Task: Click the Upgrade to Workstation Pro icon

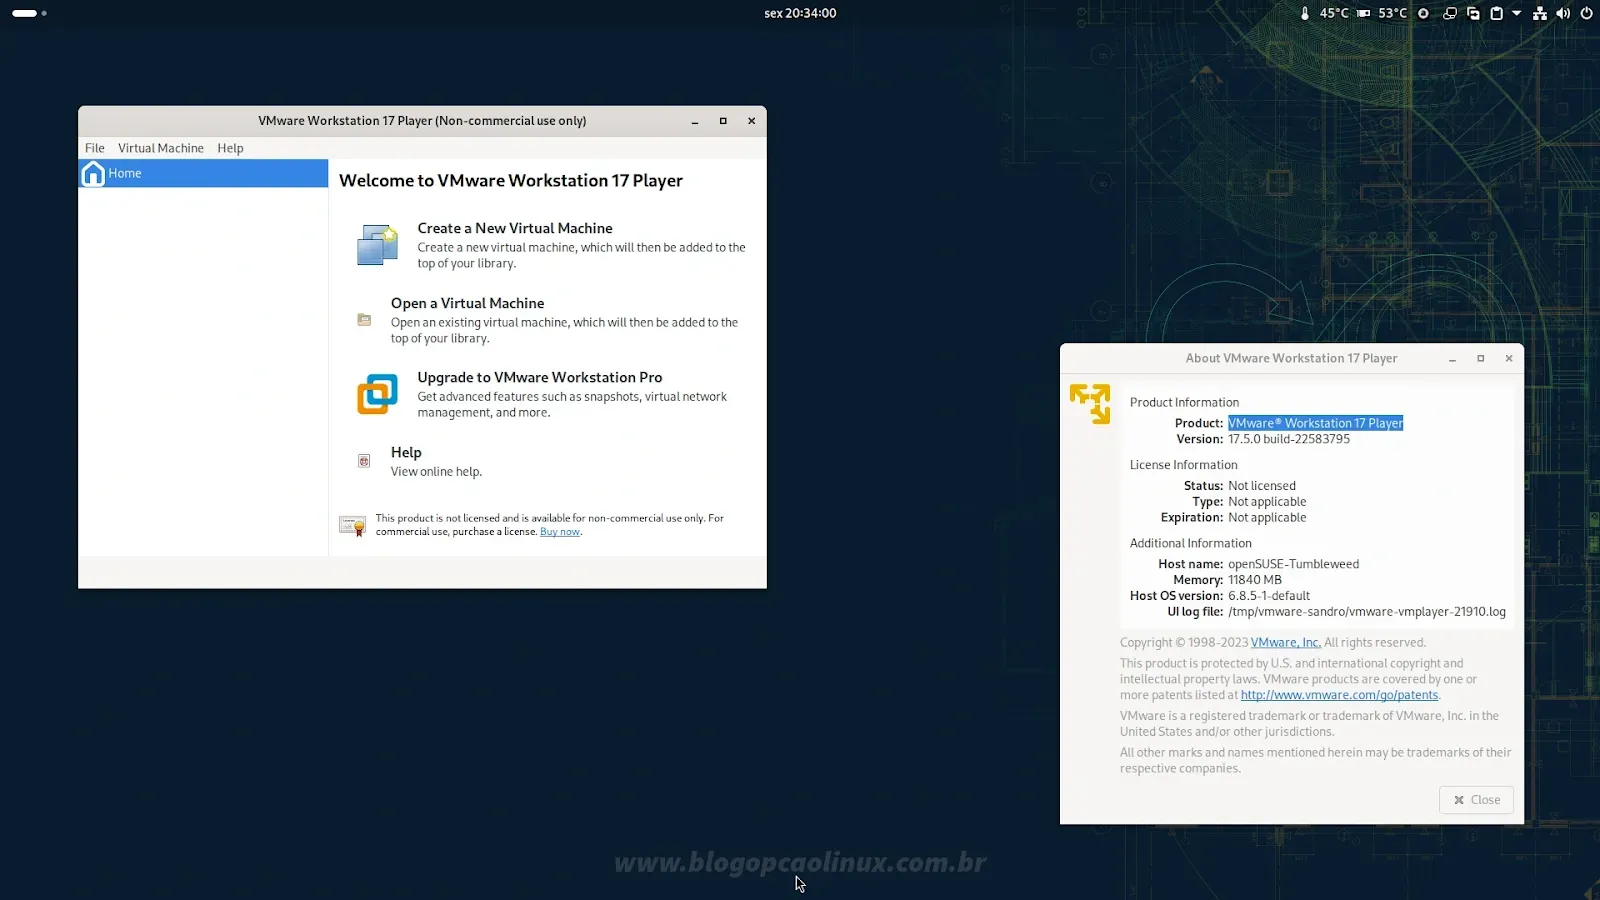Action: coord(377,394)
